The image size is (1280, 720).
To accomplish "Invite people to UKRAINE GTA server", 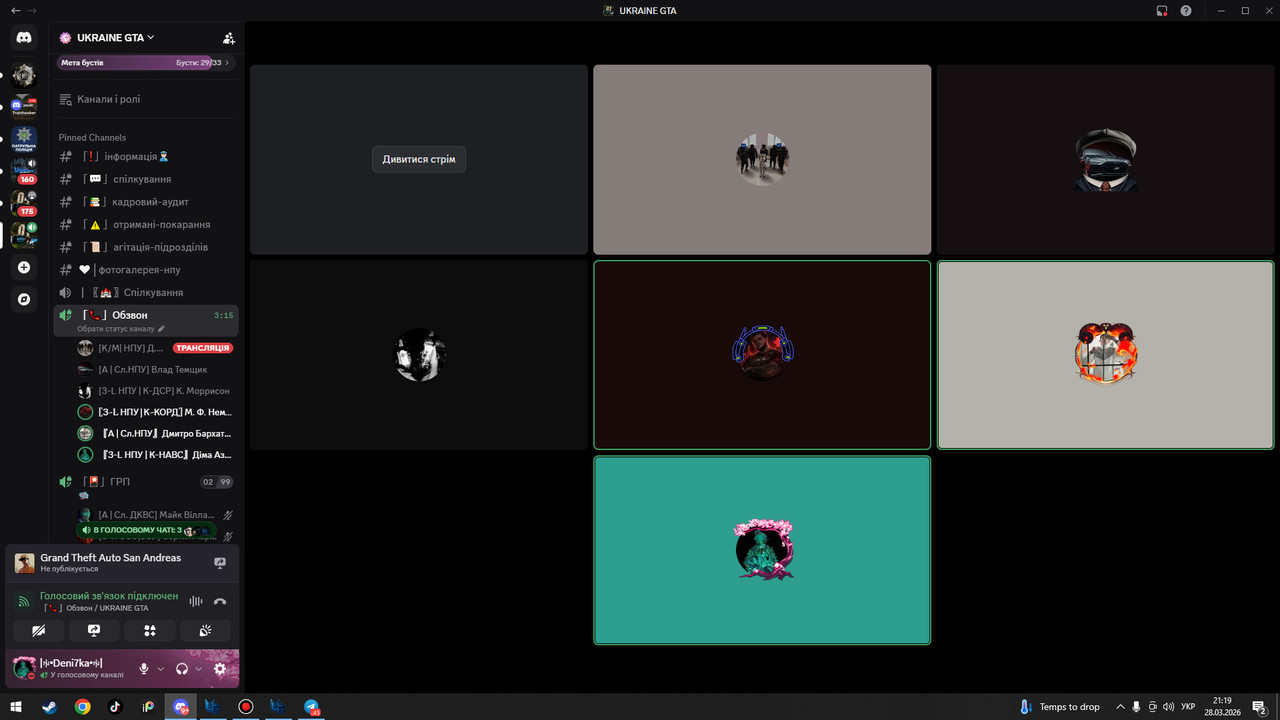I will 229,38.
